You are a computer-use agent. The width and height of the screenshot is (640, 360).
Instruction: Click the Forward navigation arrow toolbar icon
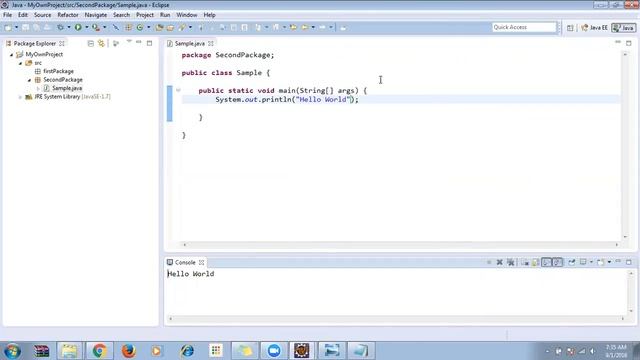(x=322, y=27)
